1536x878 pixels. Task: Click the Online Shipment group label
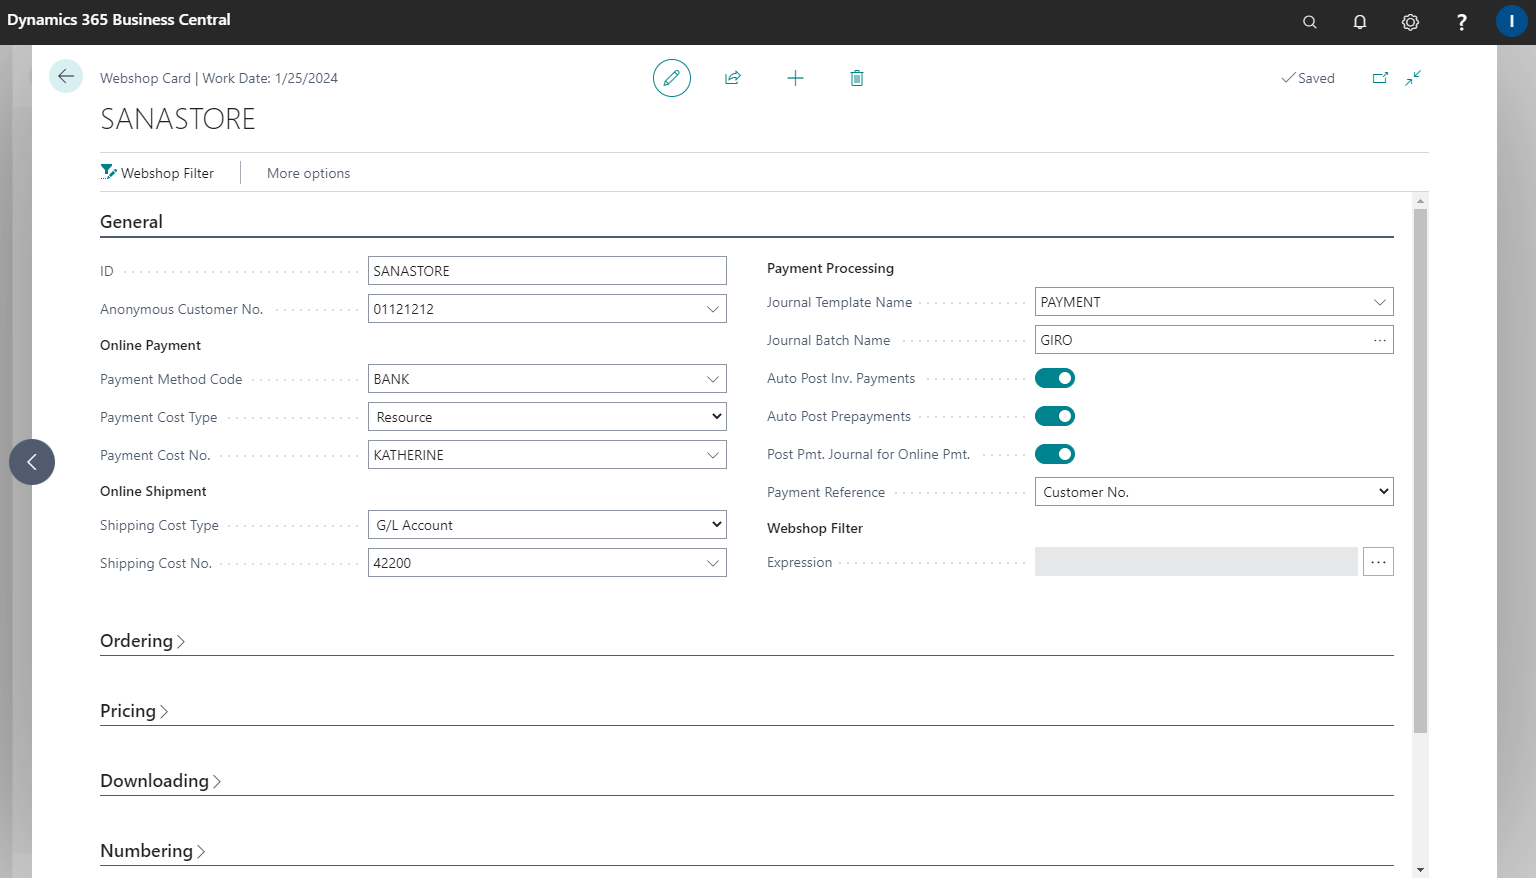point(153,491)
